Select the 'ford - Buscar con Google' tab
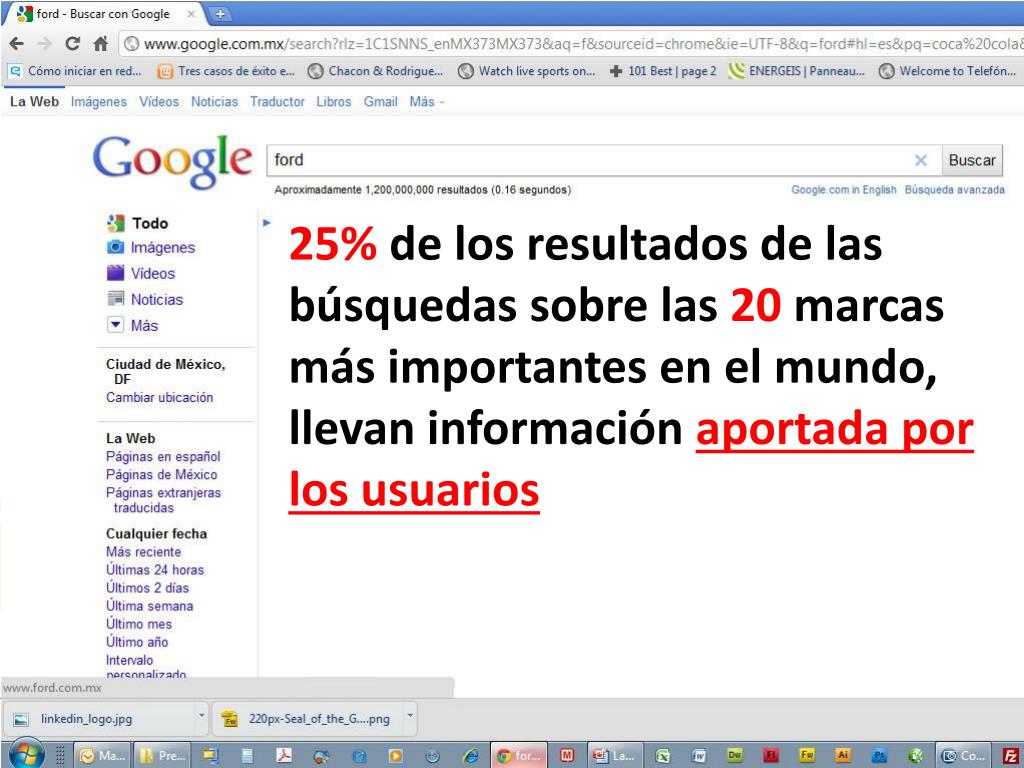Viewport: 1024px width, 768px height. (x=103, y=13)
